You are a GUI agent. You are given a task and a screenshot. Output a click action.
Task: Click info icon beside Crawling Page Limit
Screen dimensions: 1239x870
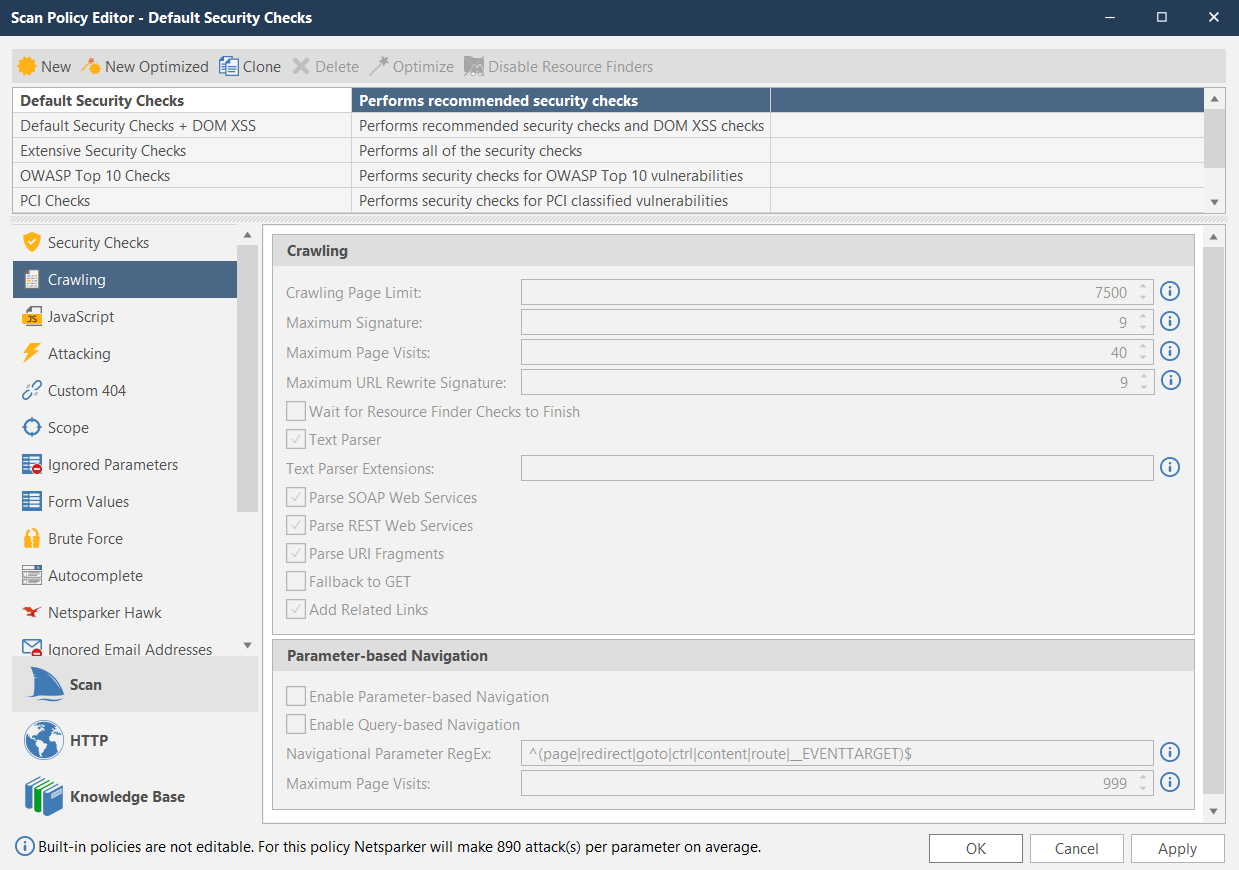coord(1170,292)
